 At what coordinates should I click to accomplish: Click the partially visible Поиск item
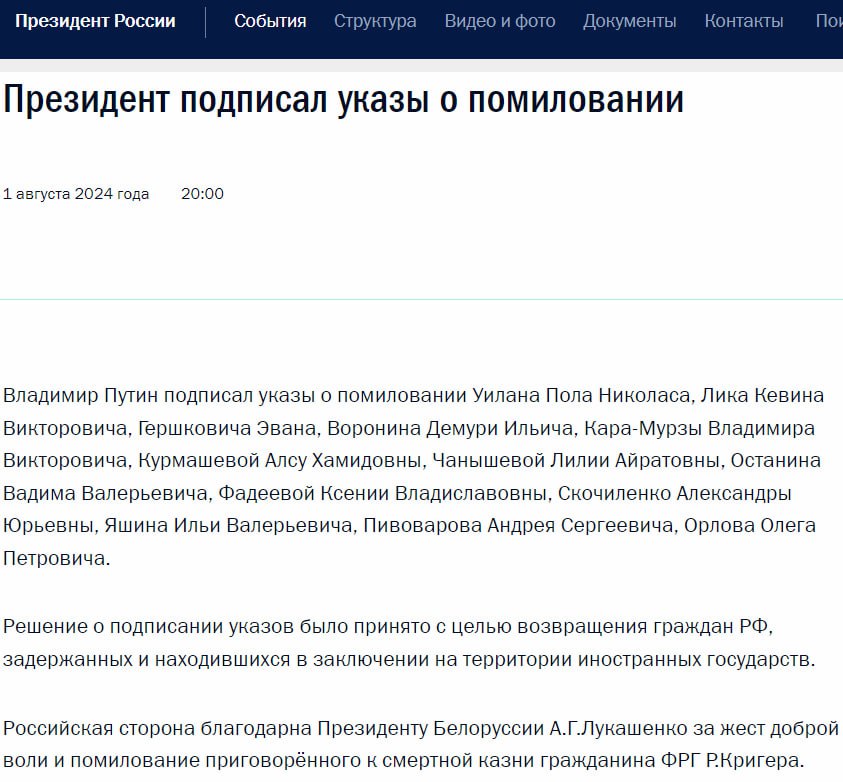click(x=828, y=21)
